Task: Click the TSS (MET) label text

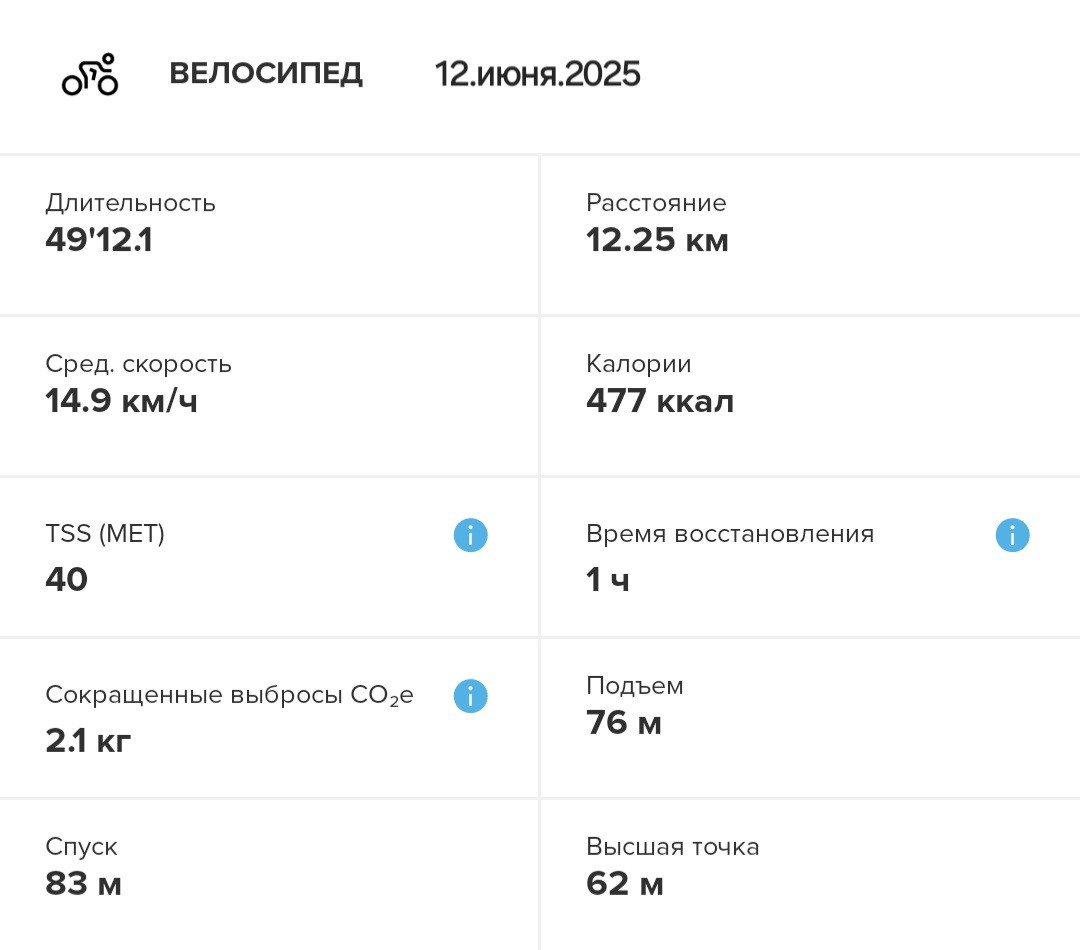Action: [105, 534]
